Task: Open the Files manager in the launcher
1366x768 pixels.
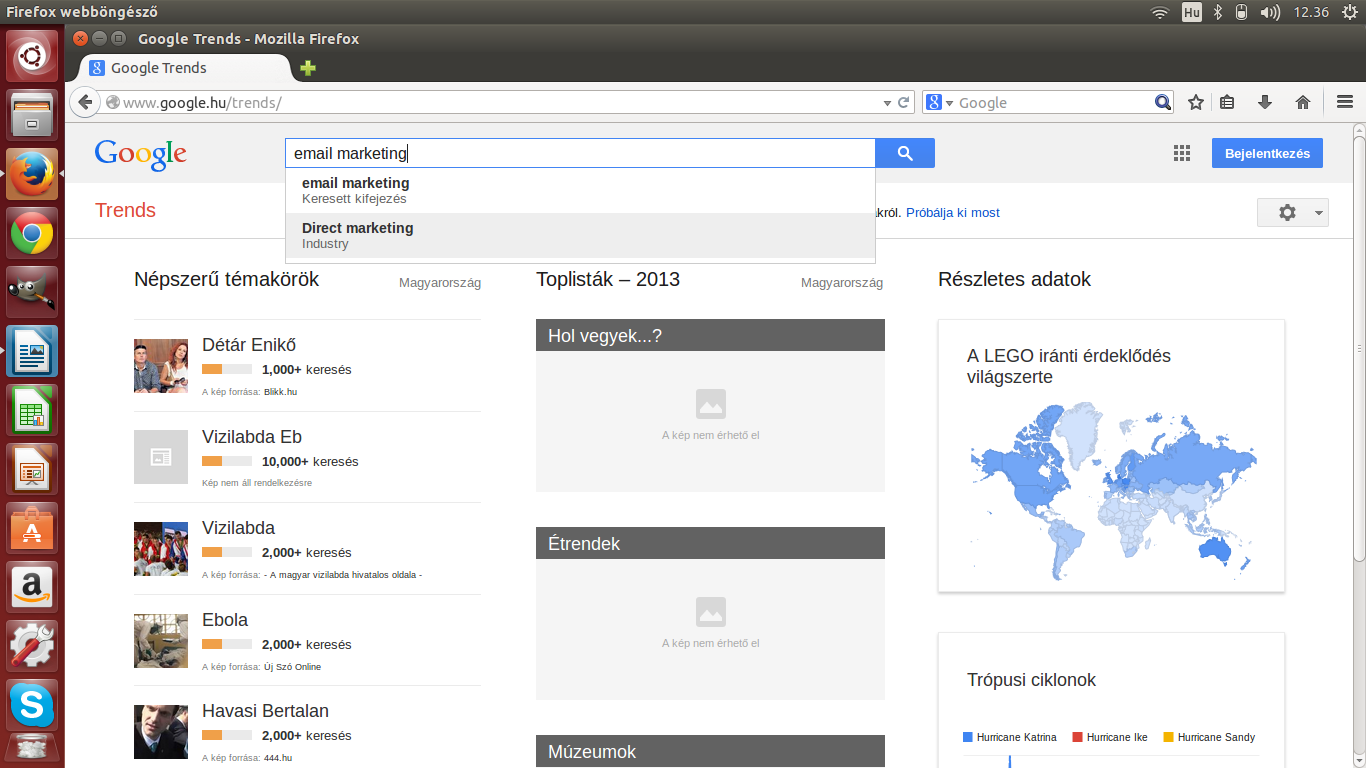Action: click(x=32, y=114)
